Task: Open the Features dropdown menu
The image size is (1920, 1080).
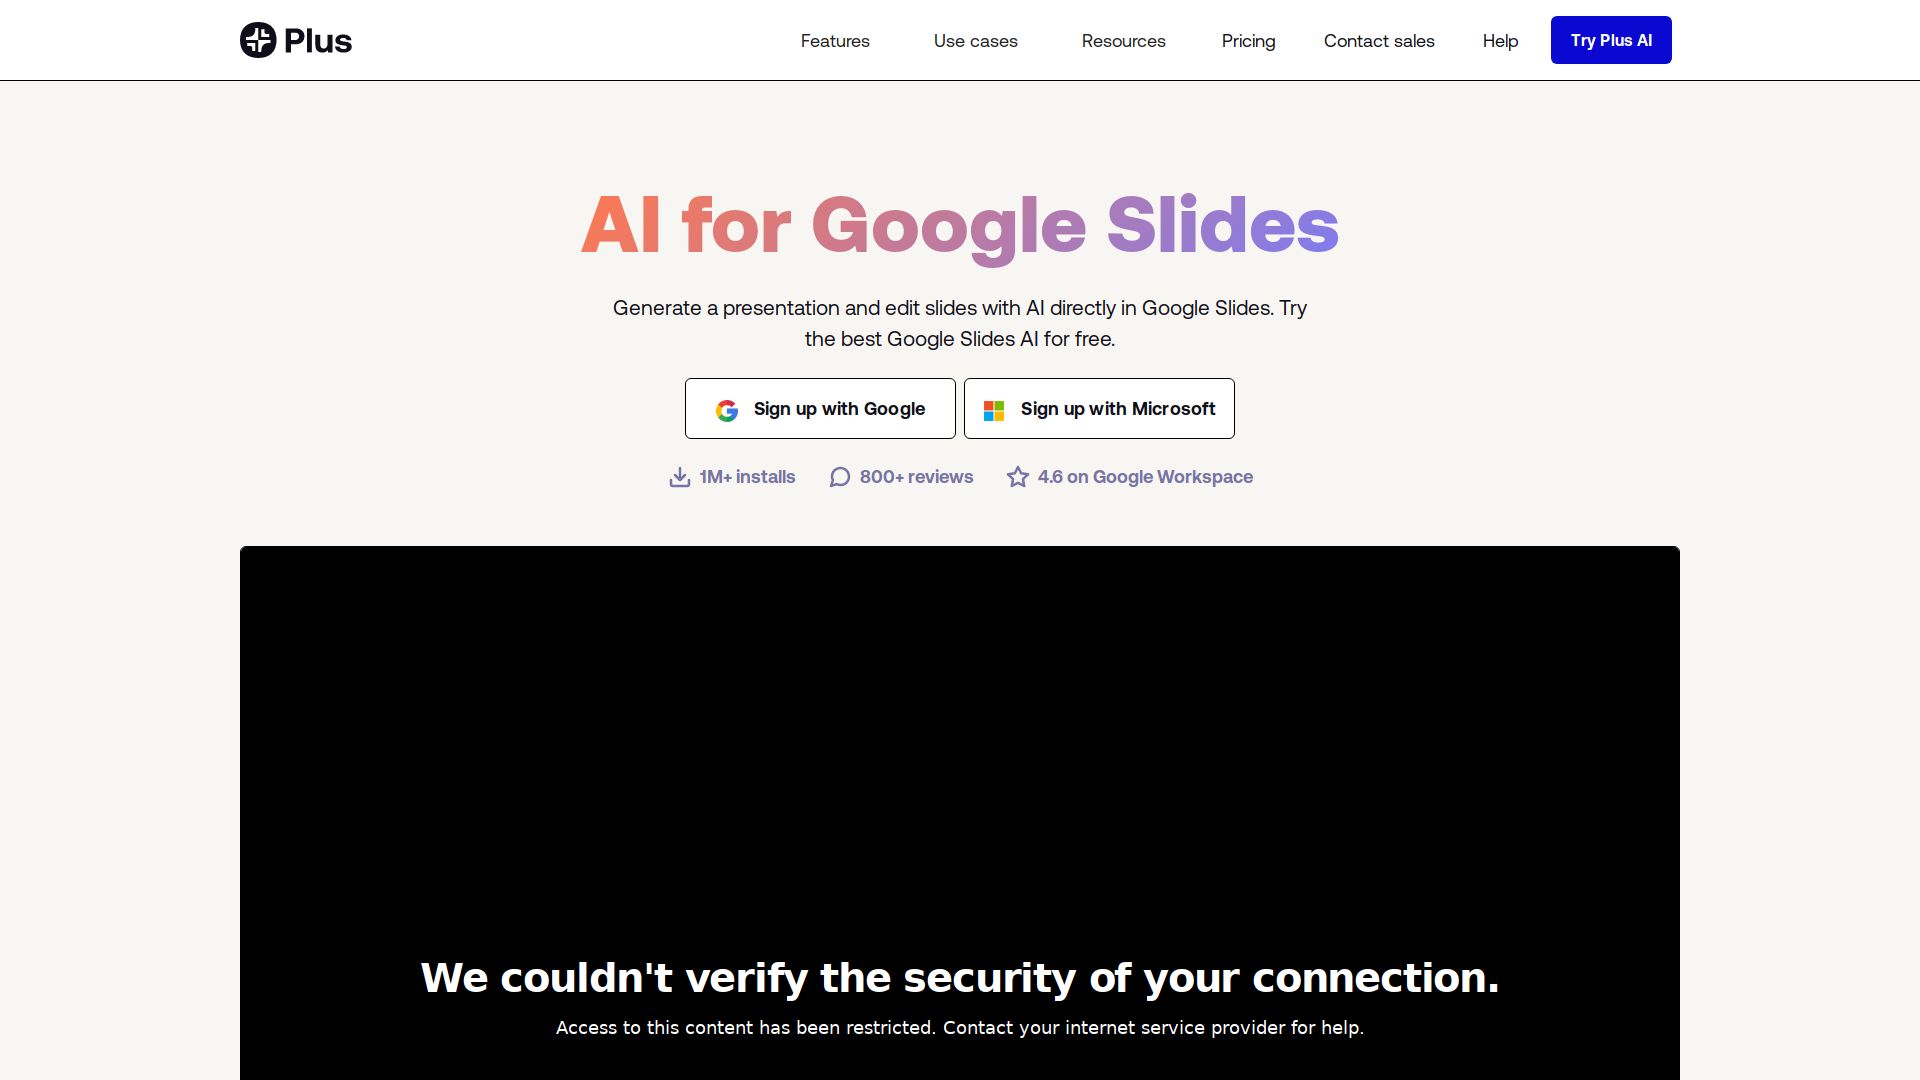Action: 835,41
